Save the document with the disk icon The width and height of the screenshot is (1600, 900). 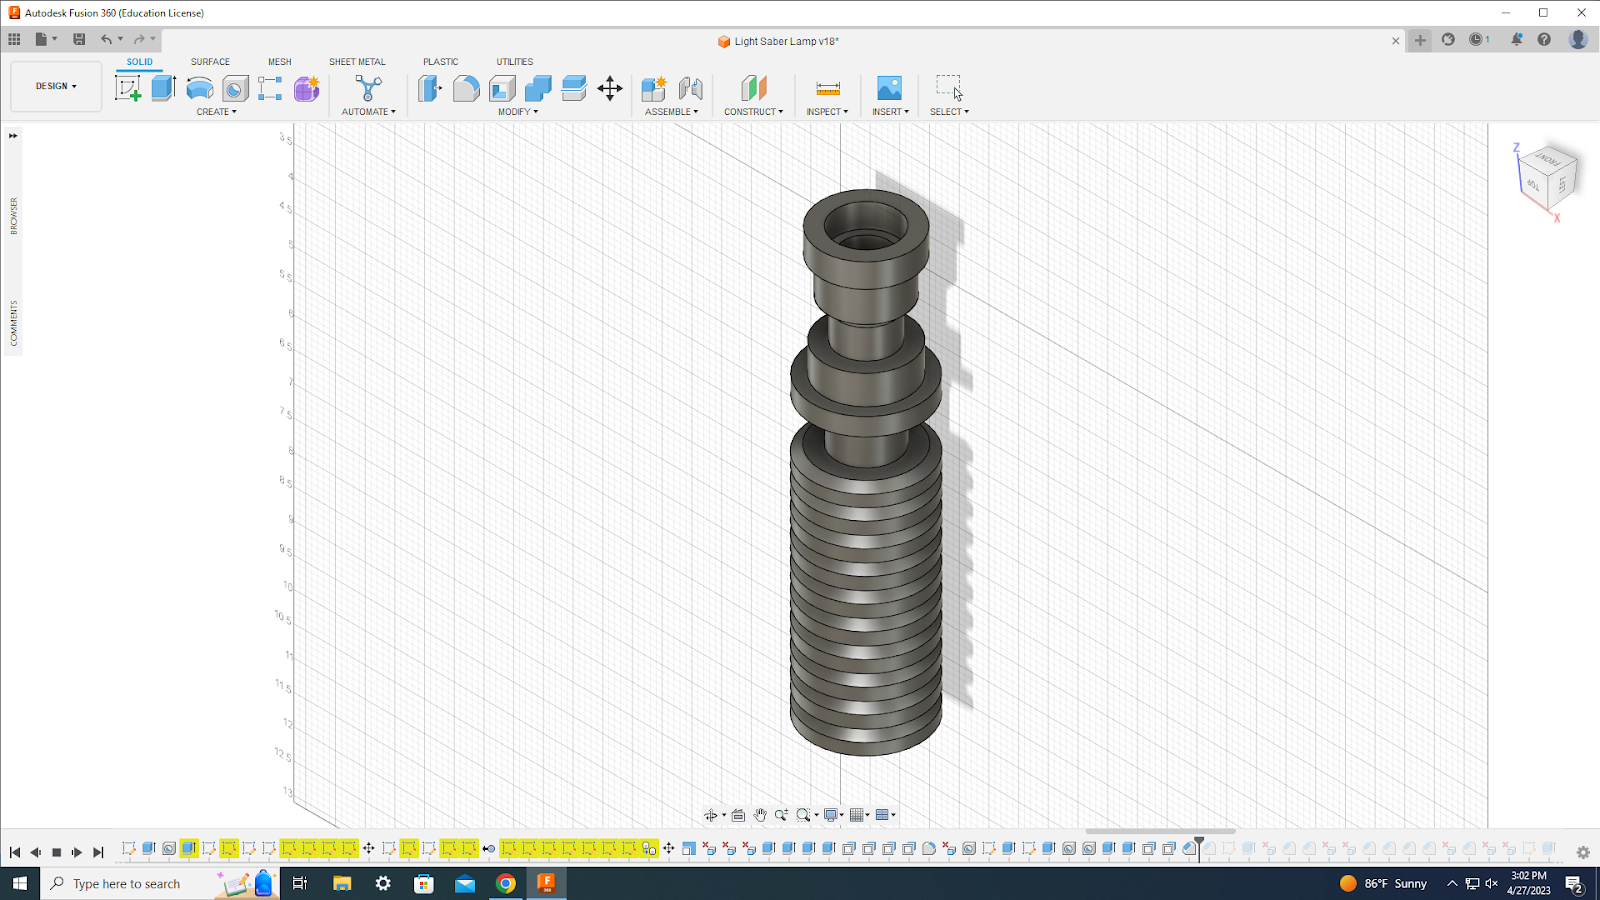click(79, 39)
